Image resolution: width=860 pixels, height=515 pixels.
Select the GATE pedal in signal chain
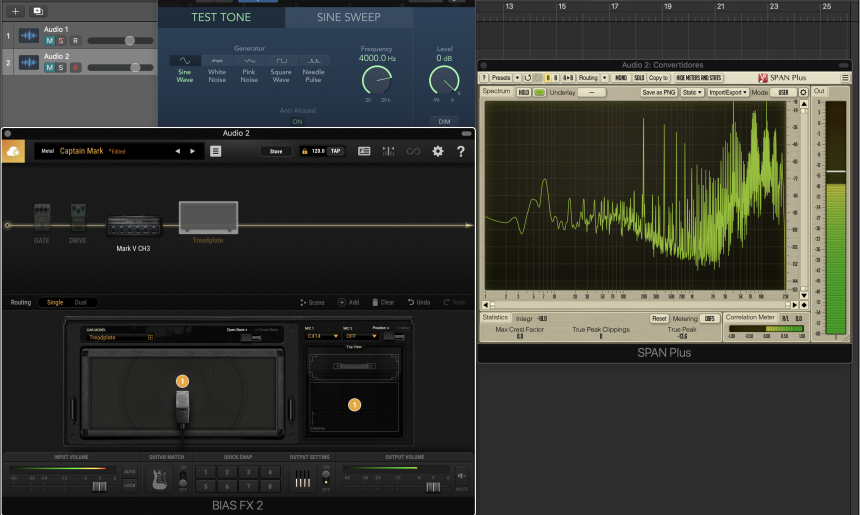[x=42, y=218]
